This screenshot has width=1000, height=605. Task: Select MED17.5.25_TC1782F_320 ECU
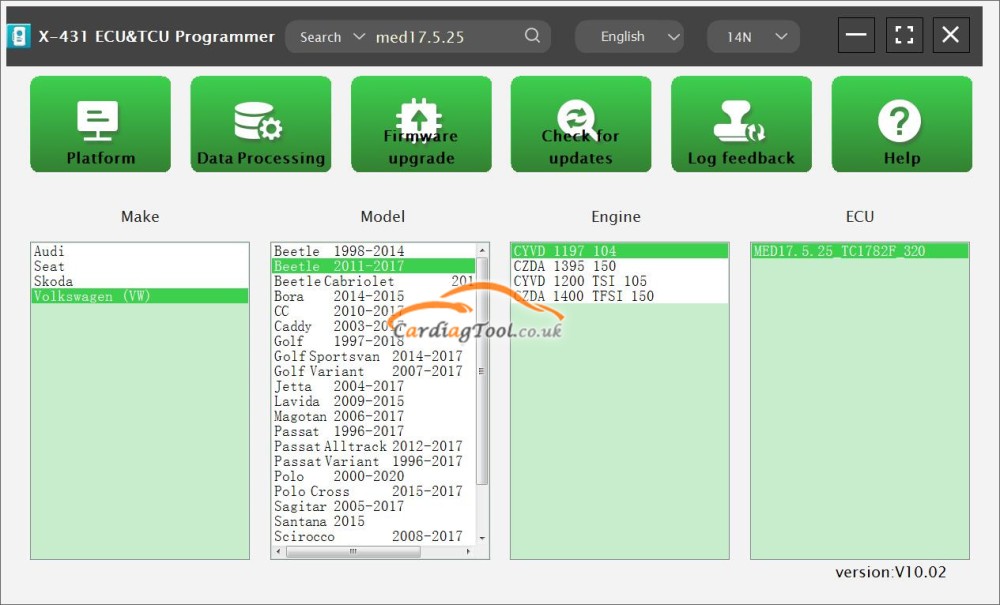tap(860, 251)
